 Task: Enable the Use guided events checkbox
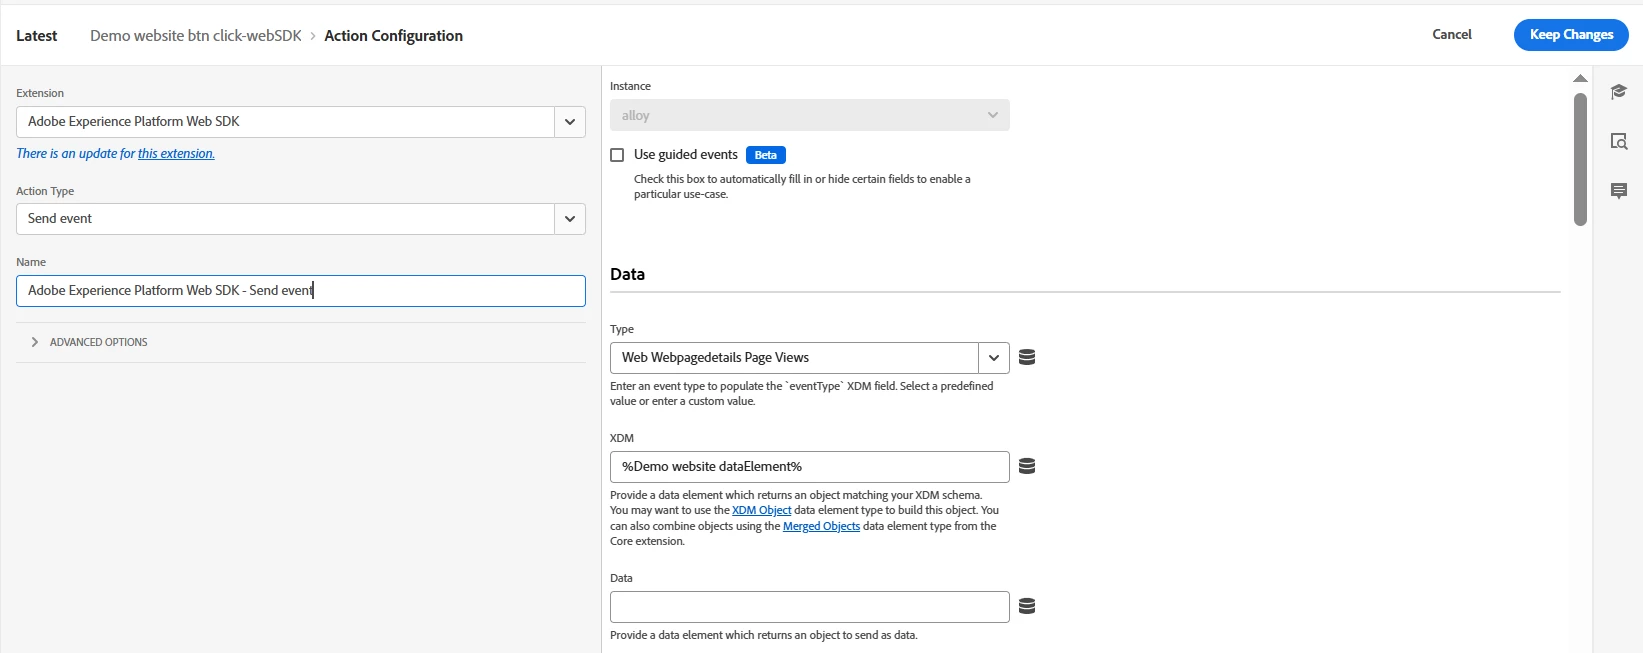tap(617, 155)
